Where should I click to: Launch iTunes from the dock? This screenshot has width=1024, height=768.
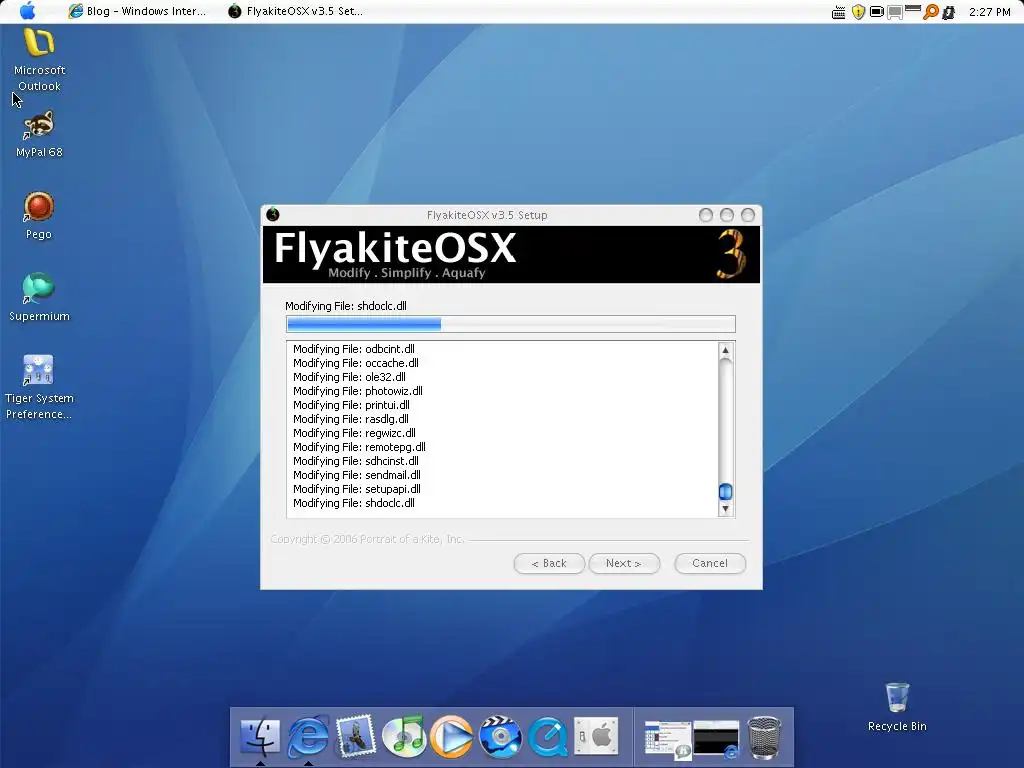pyautogui.click(x=404, y=737)
